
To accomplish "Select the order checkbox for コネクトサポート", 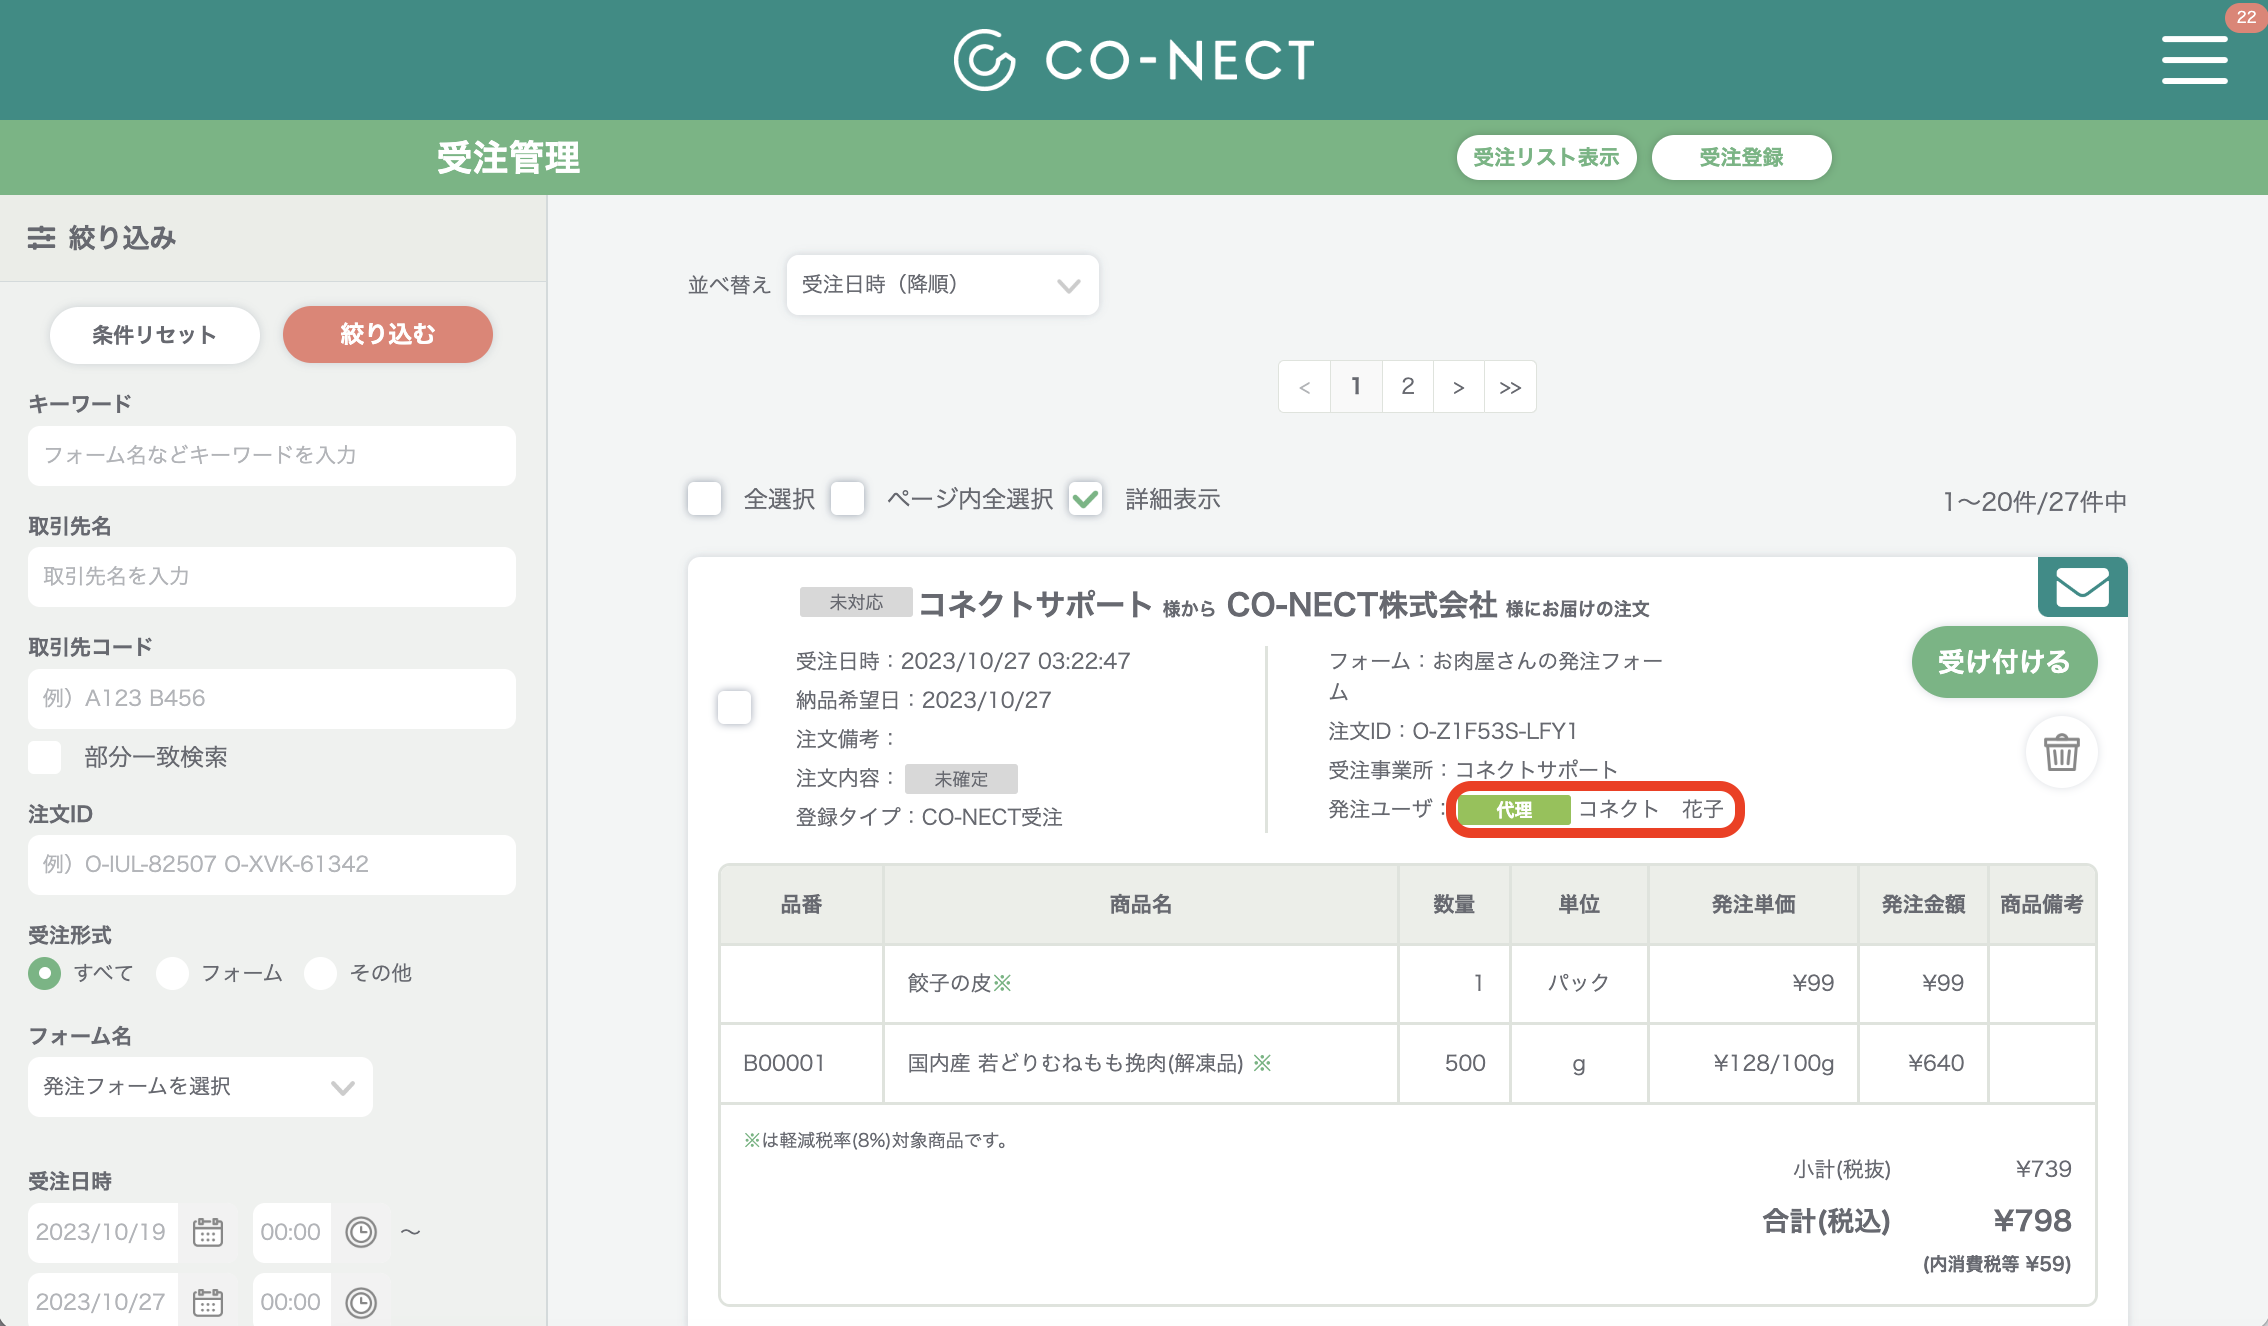I will point(734,707).
